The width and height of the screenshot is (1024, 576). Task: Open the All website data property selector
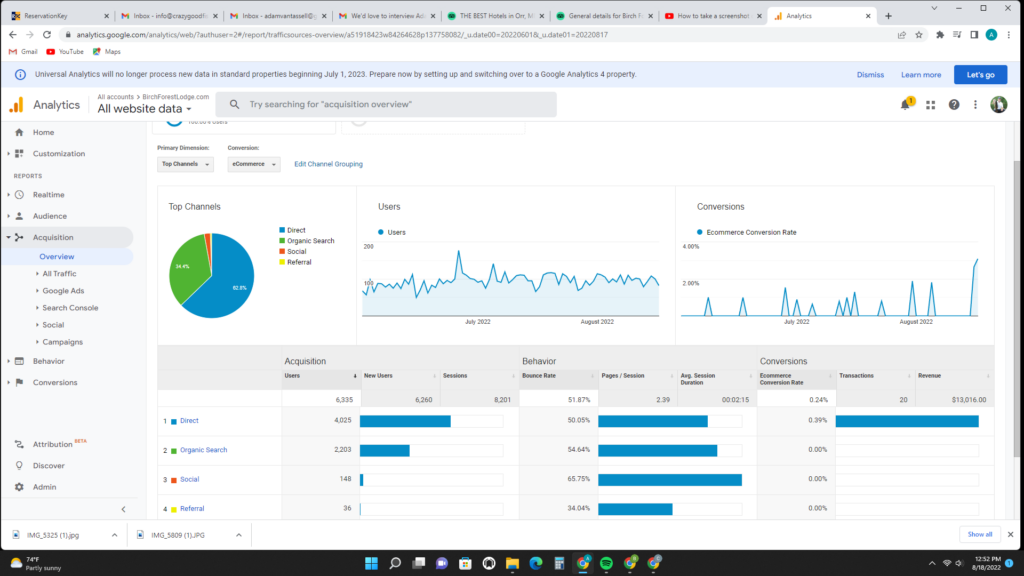click(x=144, y=109)
